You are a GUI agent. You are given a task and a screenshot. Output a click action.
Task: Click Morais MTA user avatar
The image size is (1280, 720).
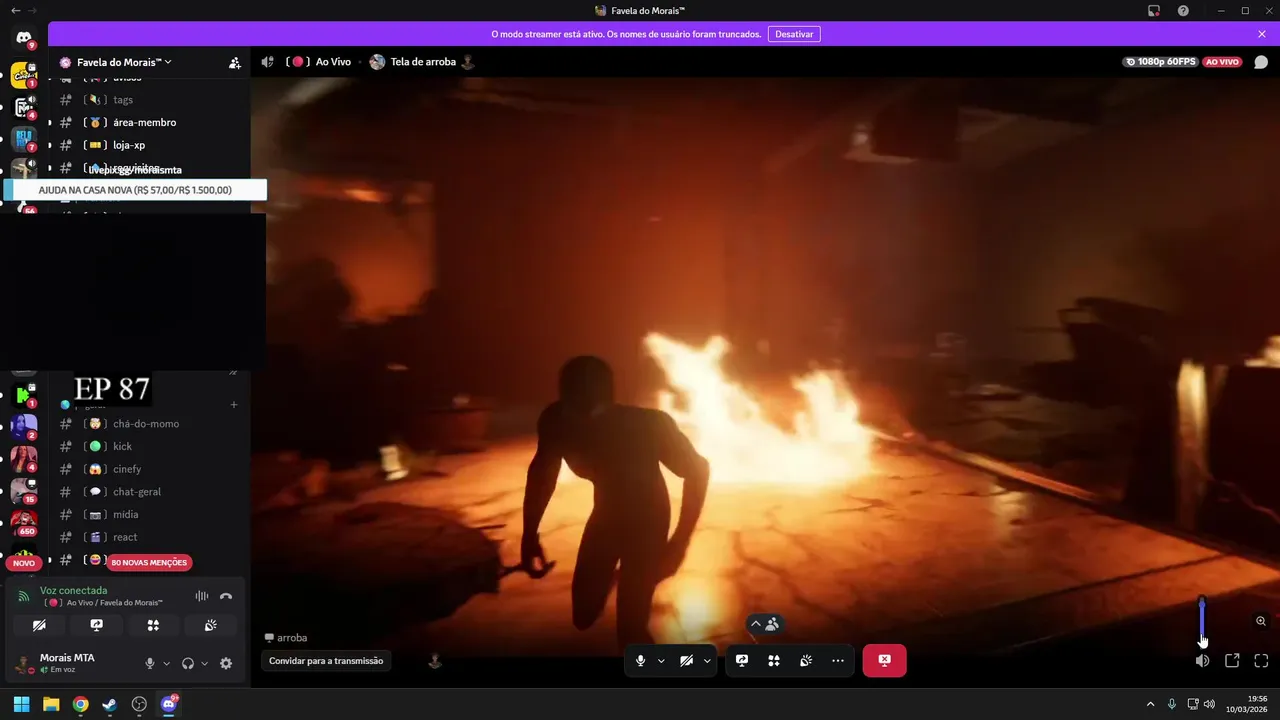pos(23,664)
